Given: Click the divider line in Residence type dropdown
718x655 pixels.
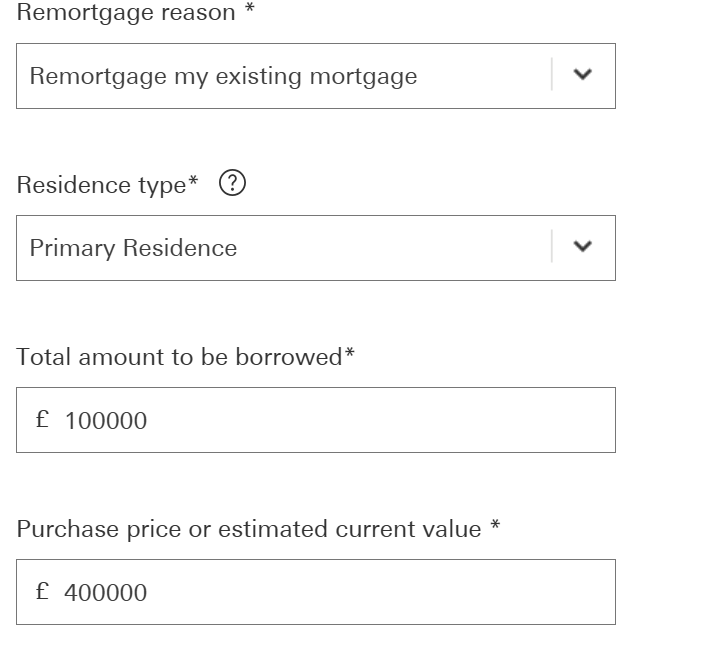Looking at the screenshot, I should pyautogui.click(x=551, y=247).
